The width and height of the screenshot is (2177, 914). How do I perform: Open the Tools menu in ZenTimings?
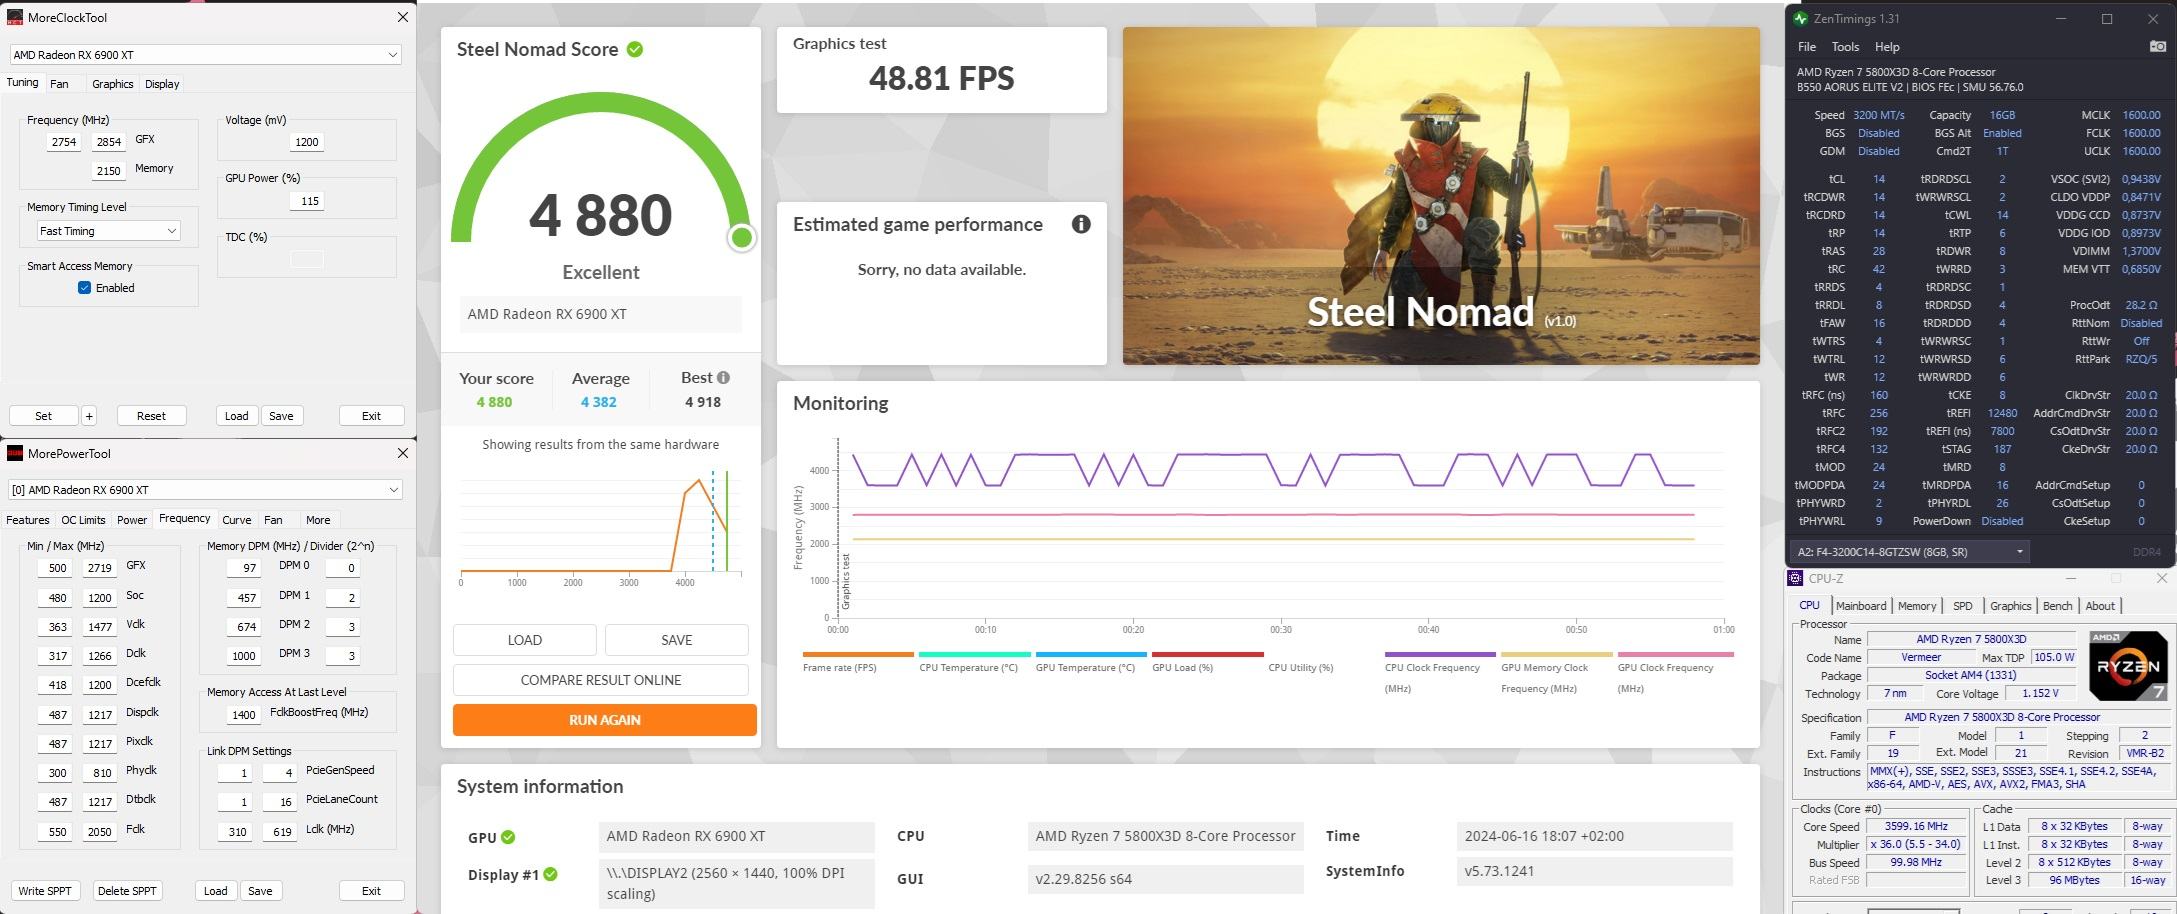click(1845, 47)
